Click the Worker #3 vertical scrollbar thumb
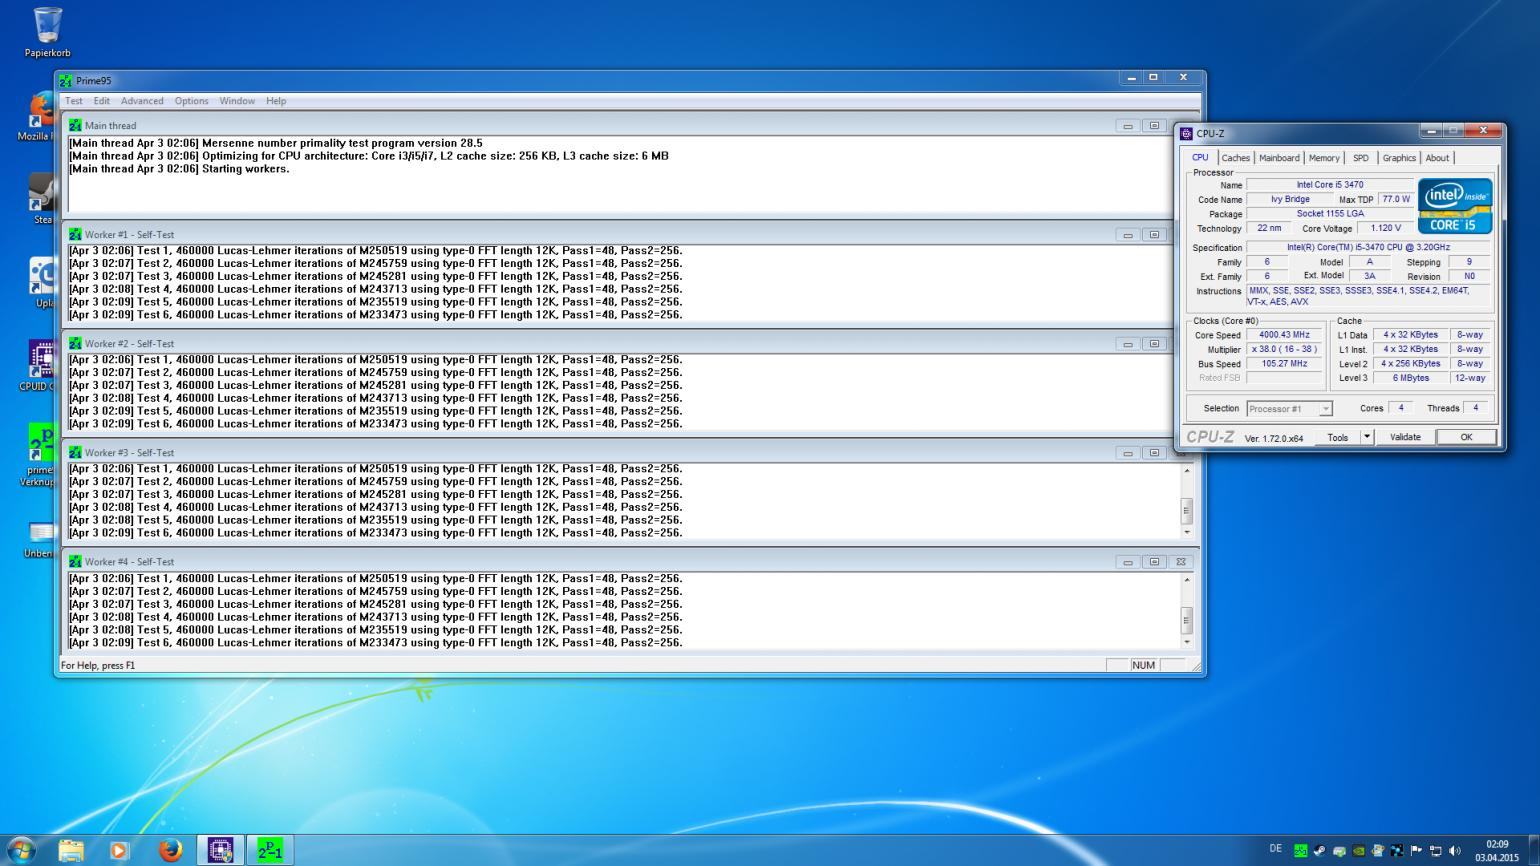1540x866 pixels. pyautogui.click(x=1187, y=510)
